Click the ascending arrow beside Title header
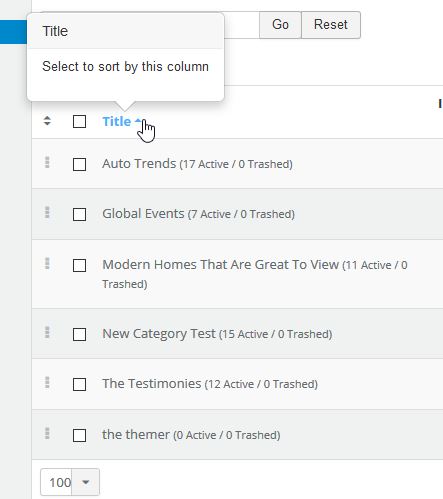This screenshot has height=499, width=443. [x=138, y=121]
